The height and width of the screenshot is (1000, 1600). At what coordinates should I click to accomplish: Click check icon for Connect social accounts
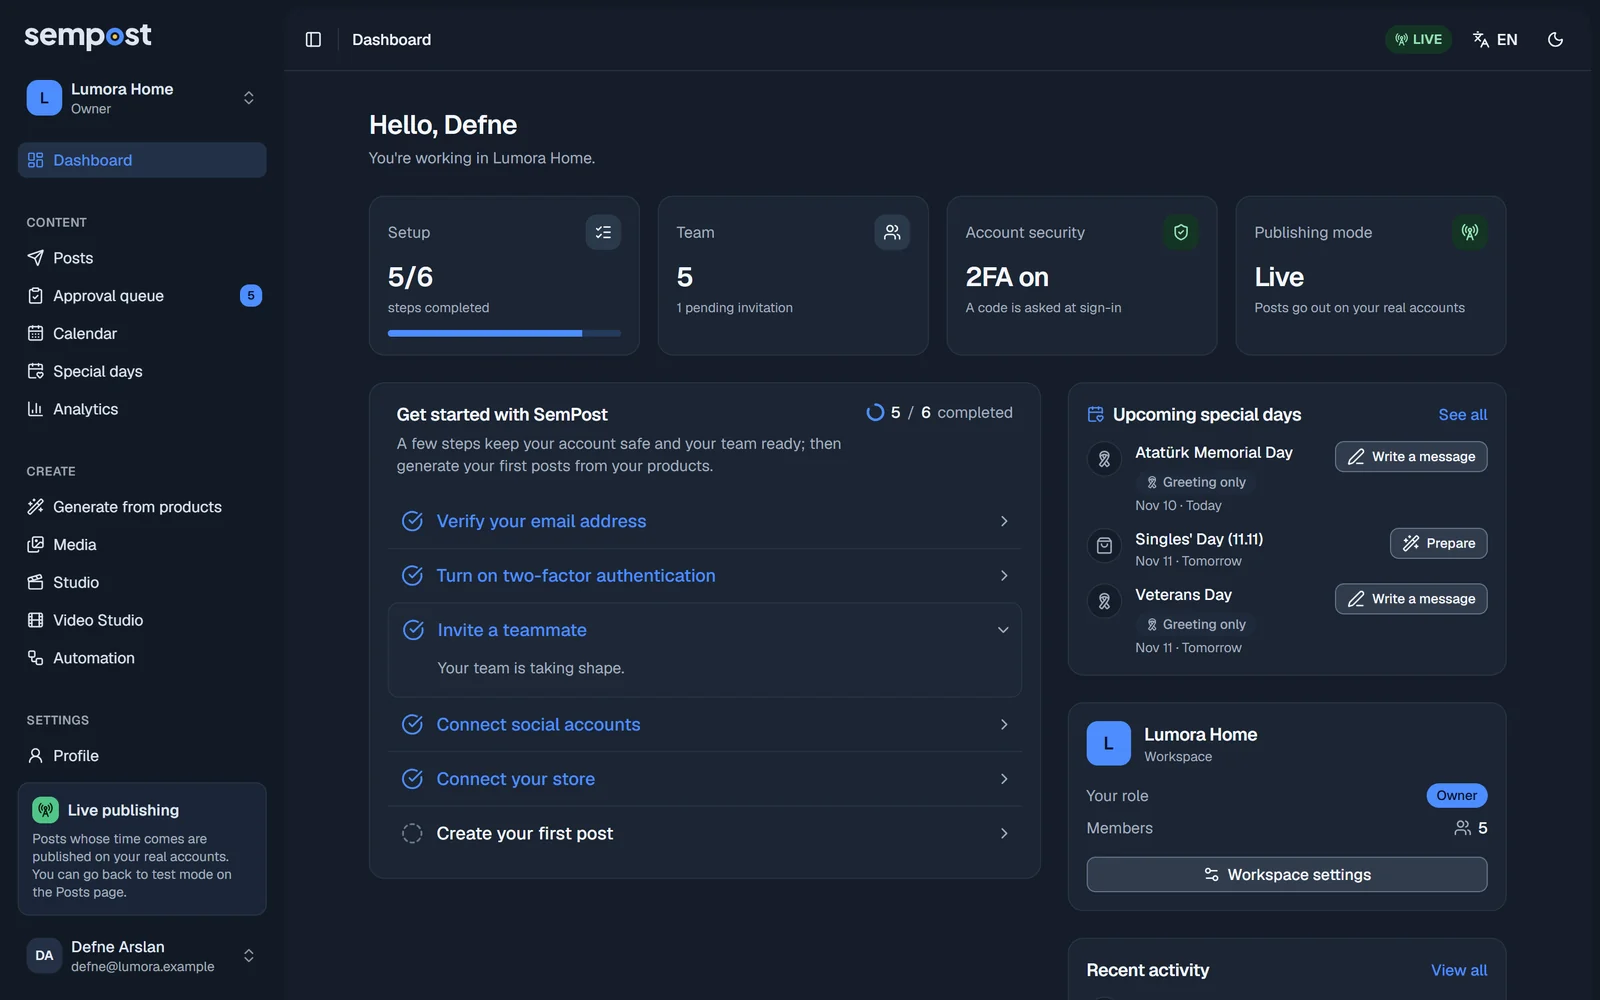[412, 724]
